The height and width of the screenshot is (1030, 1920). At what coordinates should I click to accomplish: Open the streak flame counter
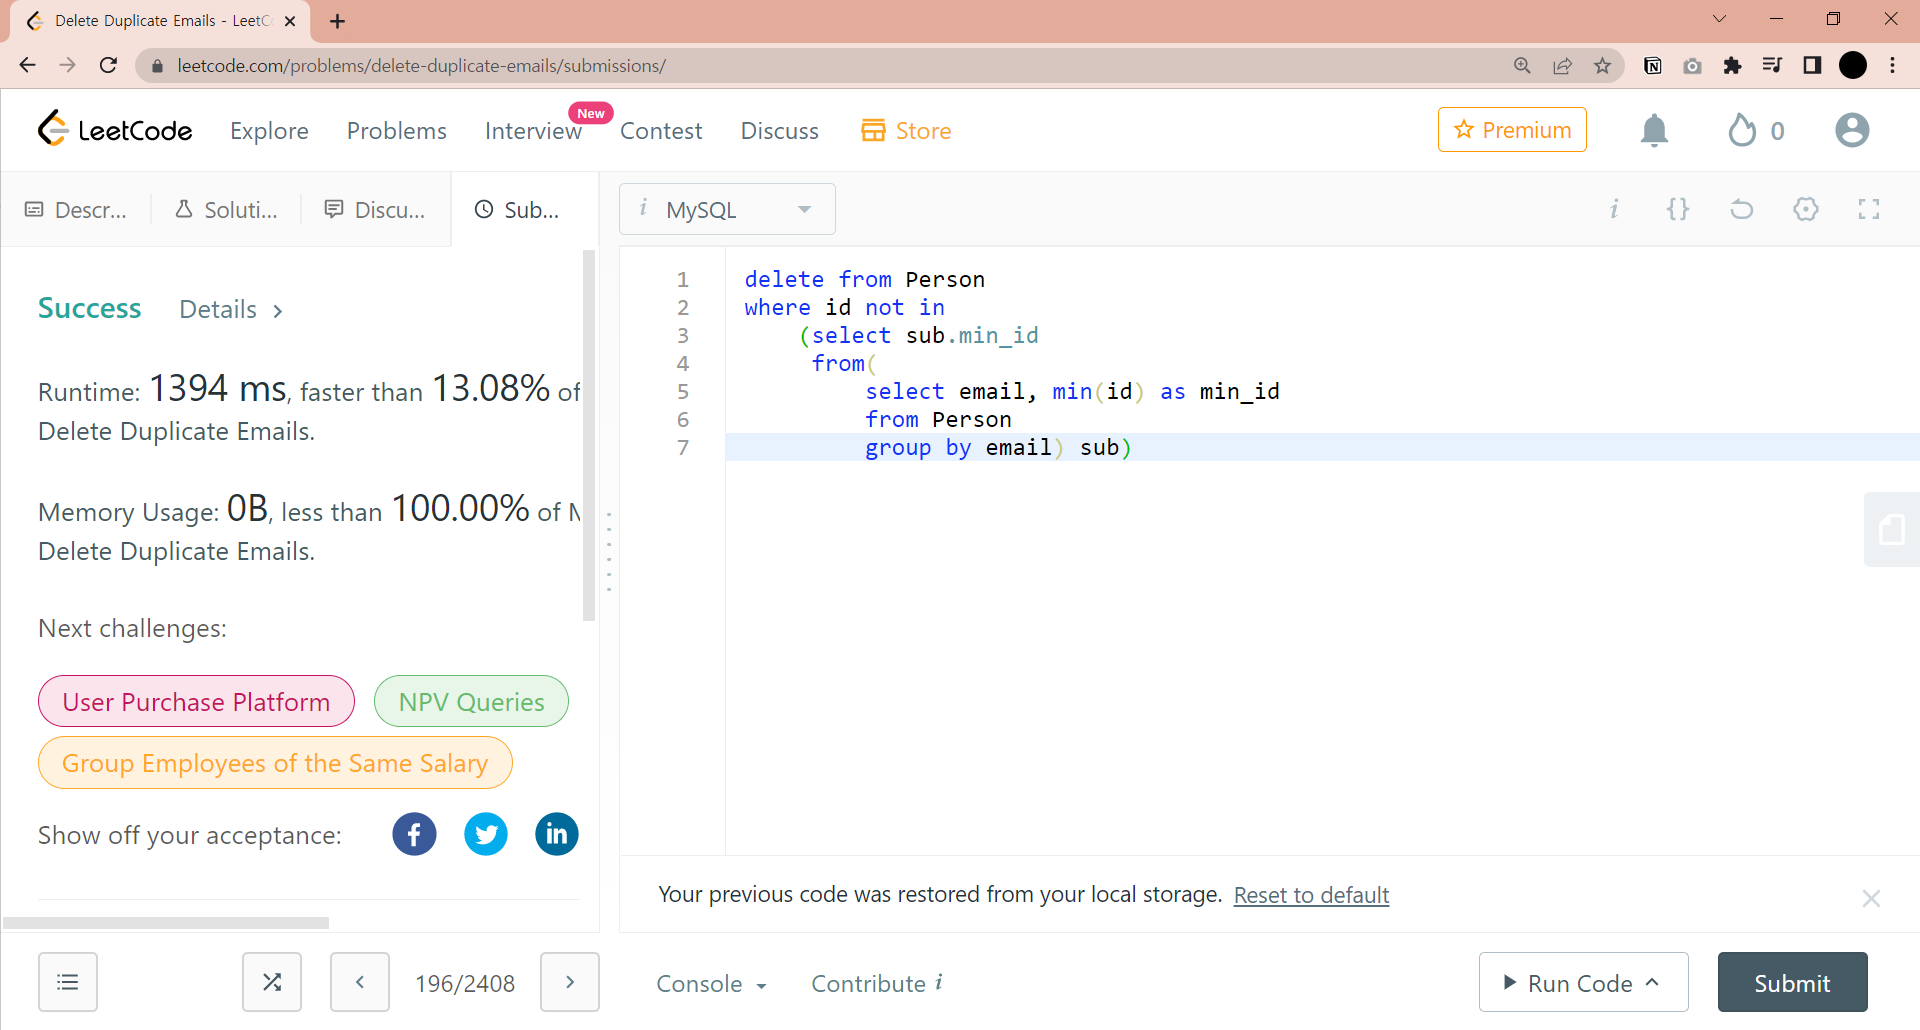(1756, 130)
